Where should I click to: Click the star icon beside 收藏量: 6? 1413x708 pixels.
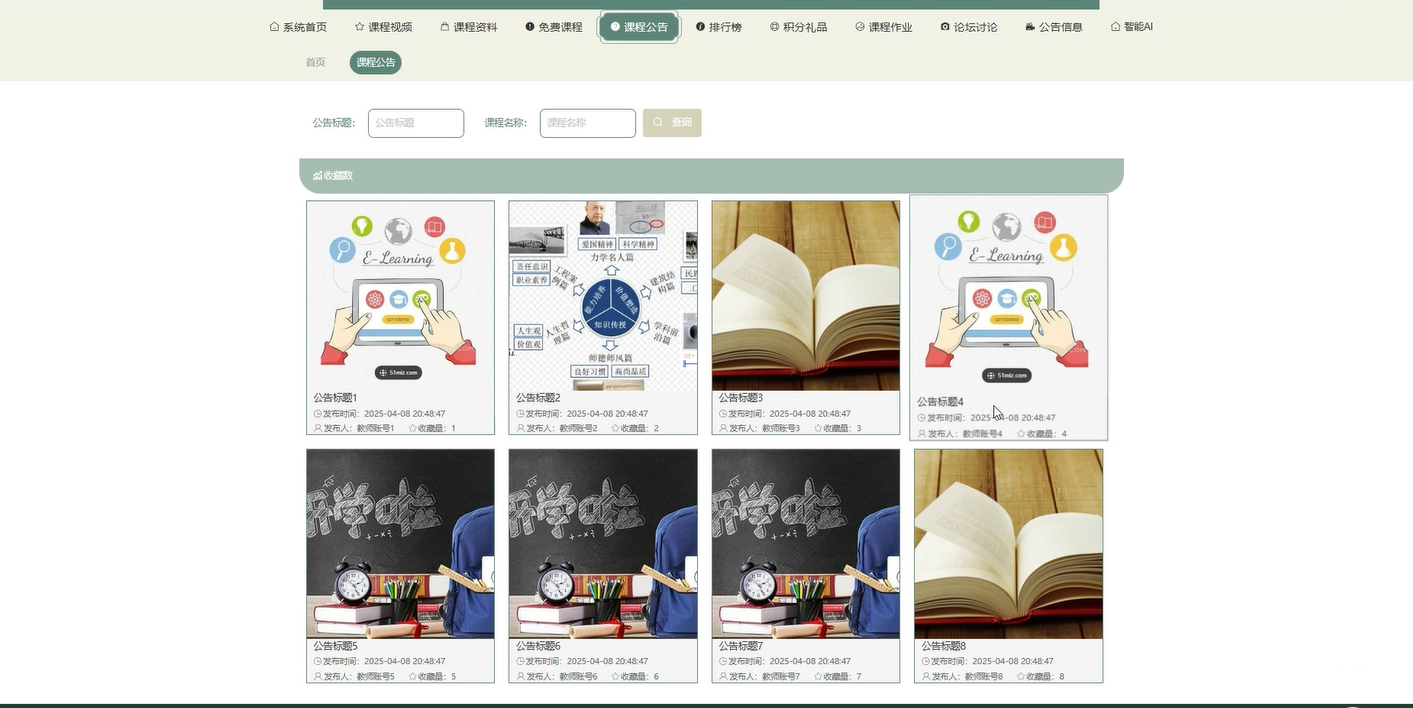coord(615,677)
